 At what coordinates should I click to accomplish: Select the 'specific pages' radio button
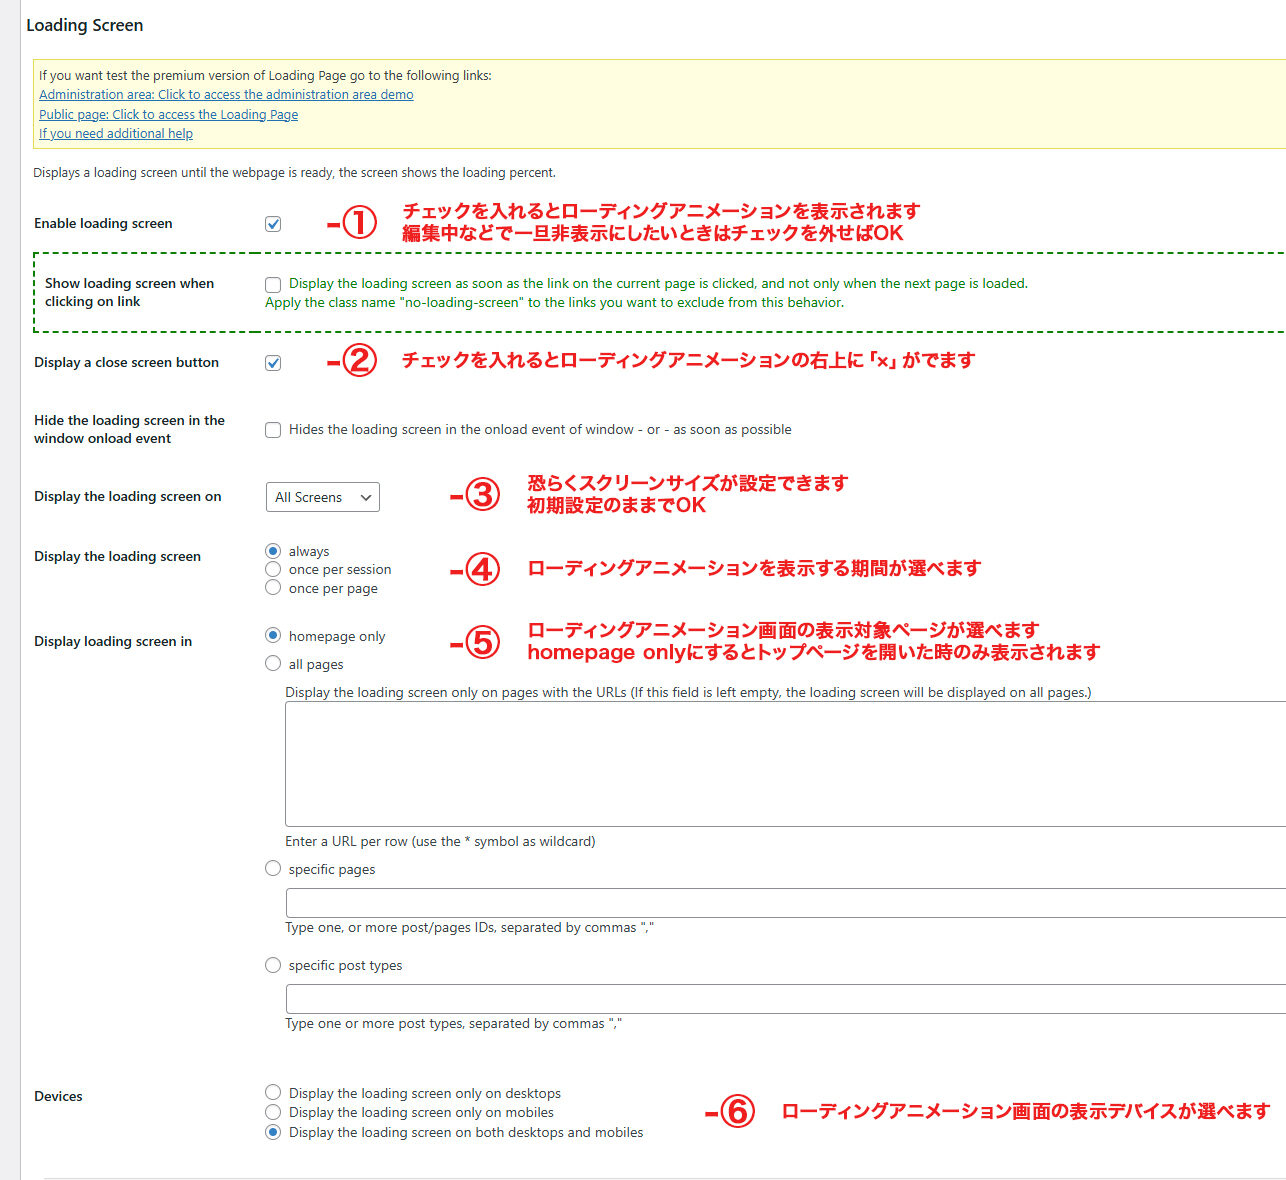click(x=273, y=869)
